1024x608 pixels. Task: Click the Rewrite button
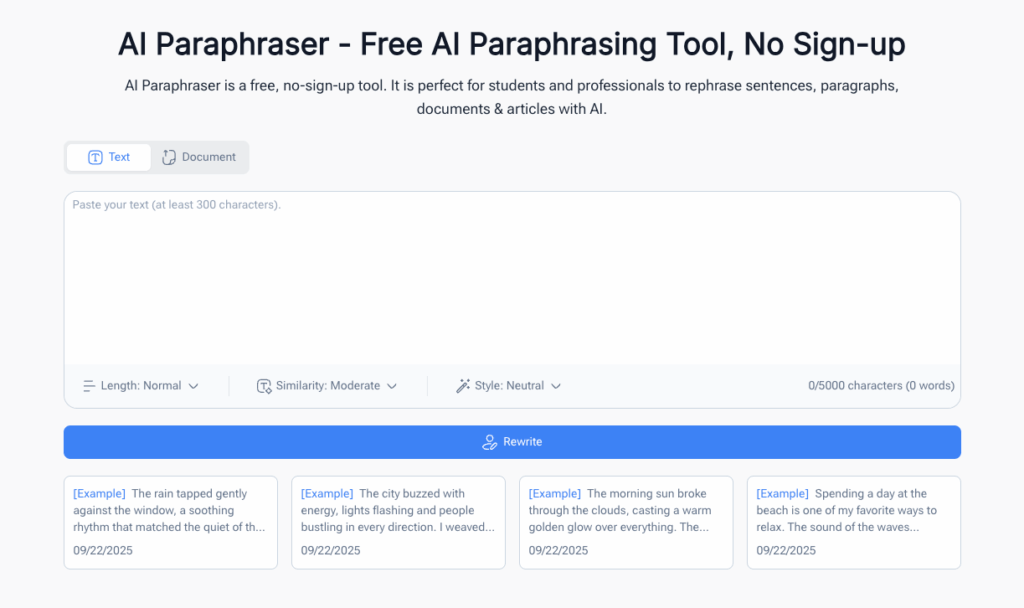512,441
